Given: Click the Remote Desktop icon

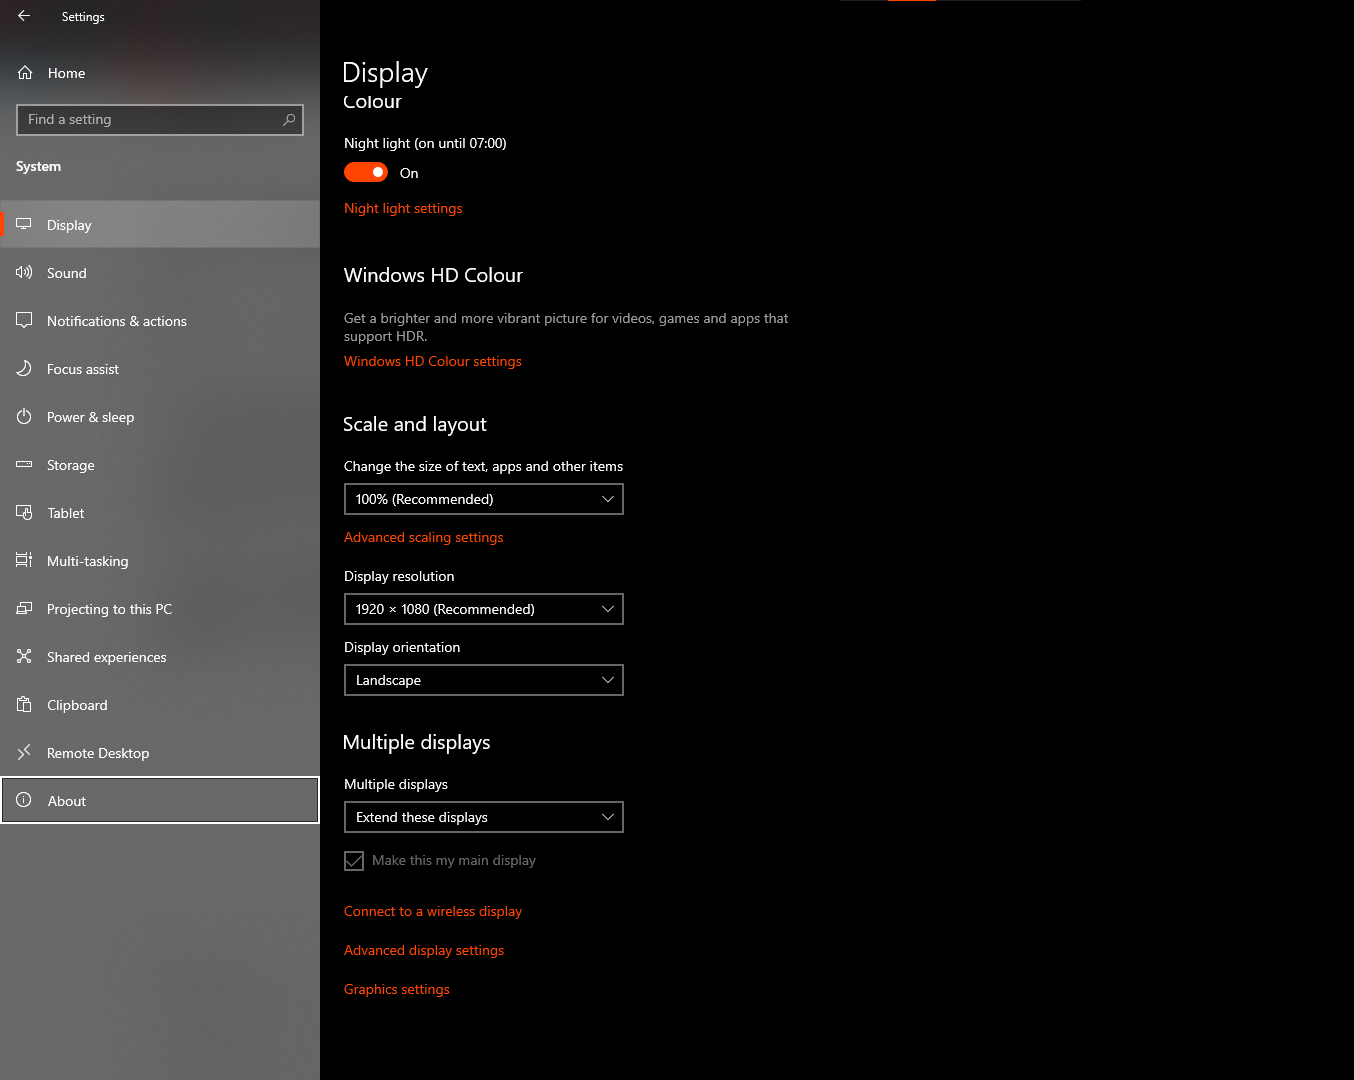Looking at the screenshot, I should point(24,752).
